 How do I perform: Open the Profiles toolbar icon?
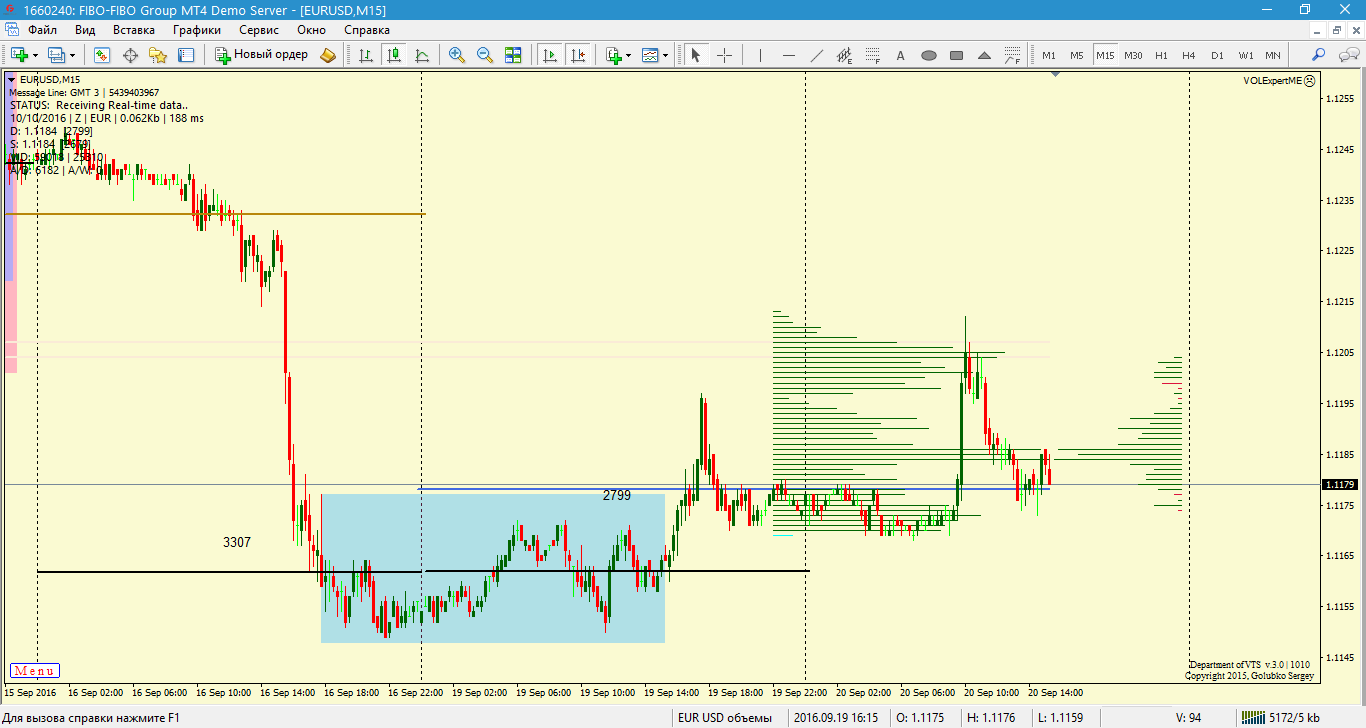click(x=56, y=55)
